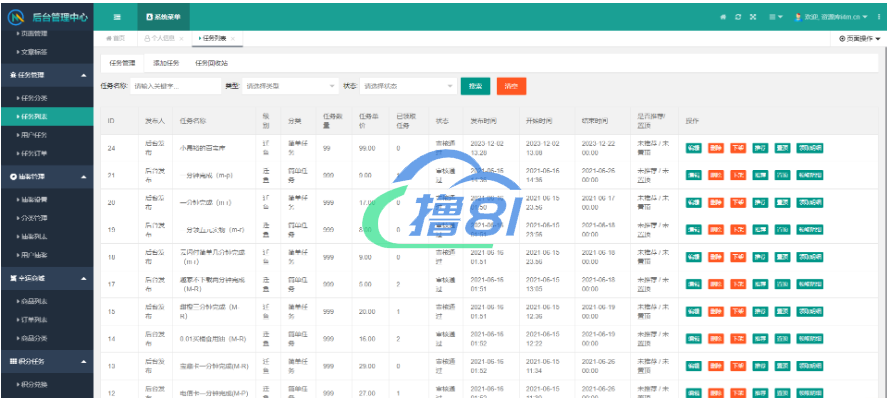
Task: Open 任务列表 in the sidebar
Action: (46, 116)
